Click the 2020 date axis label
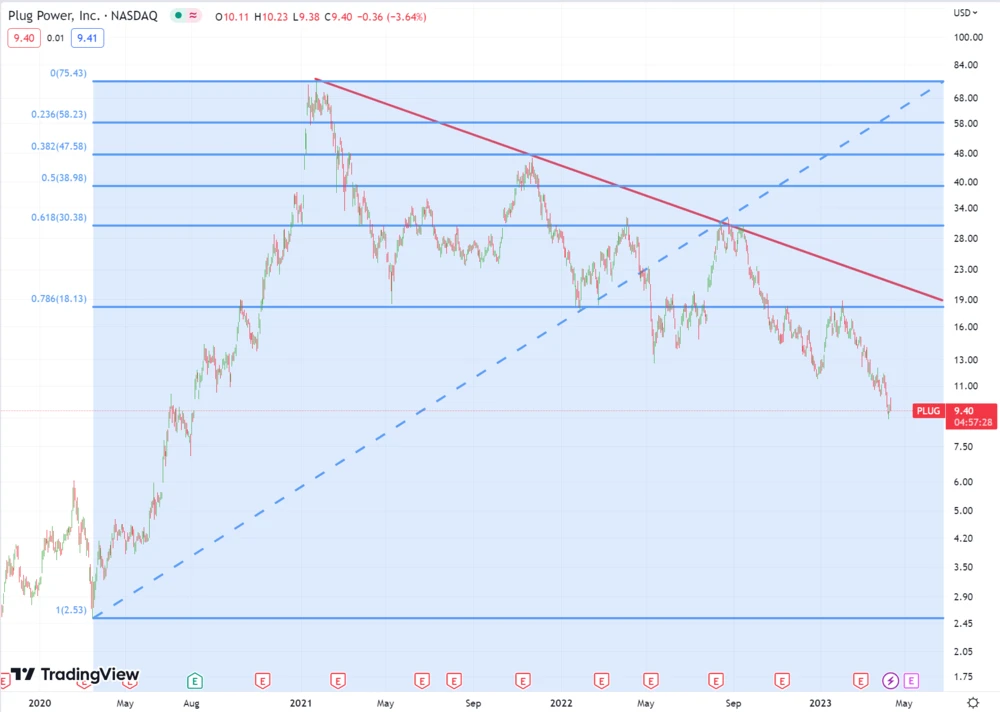 coord(40,703)
